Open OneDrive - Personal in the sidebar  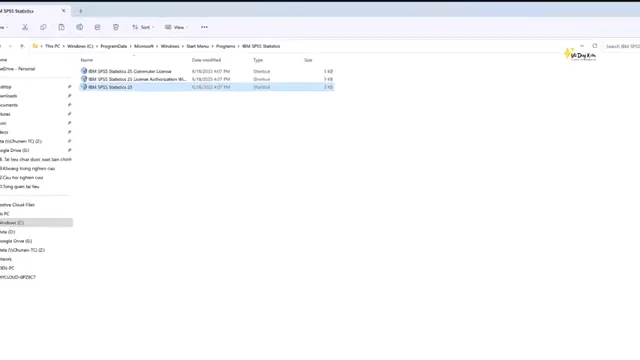pyautogui.click(x=18, y=69)
